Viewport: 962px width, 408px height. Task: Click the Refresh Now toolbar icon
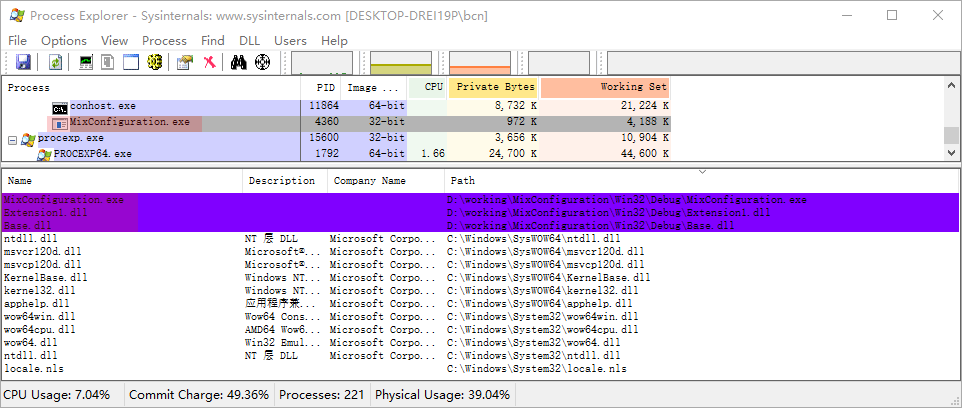pyautogui.click(x=56, y=62)
